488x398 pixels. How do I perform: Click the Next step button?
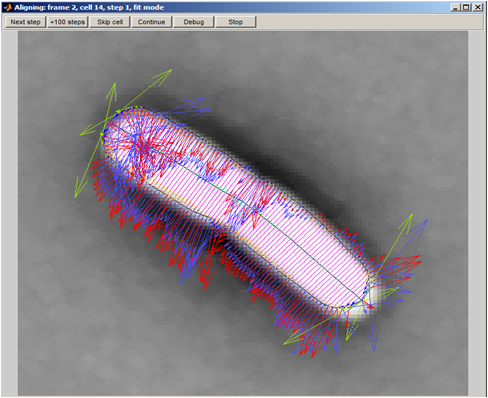pos(25,22)
